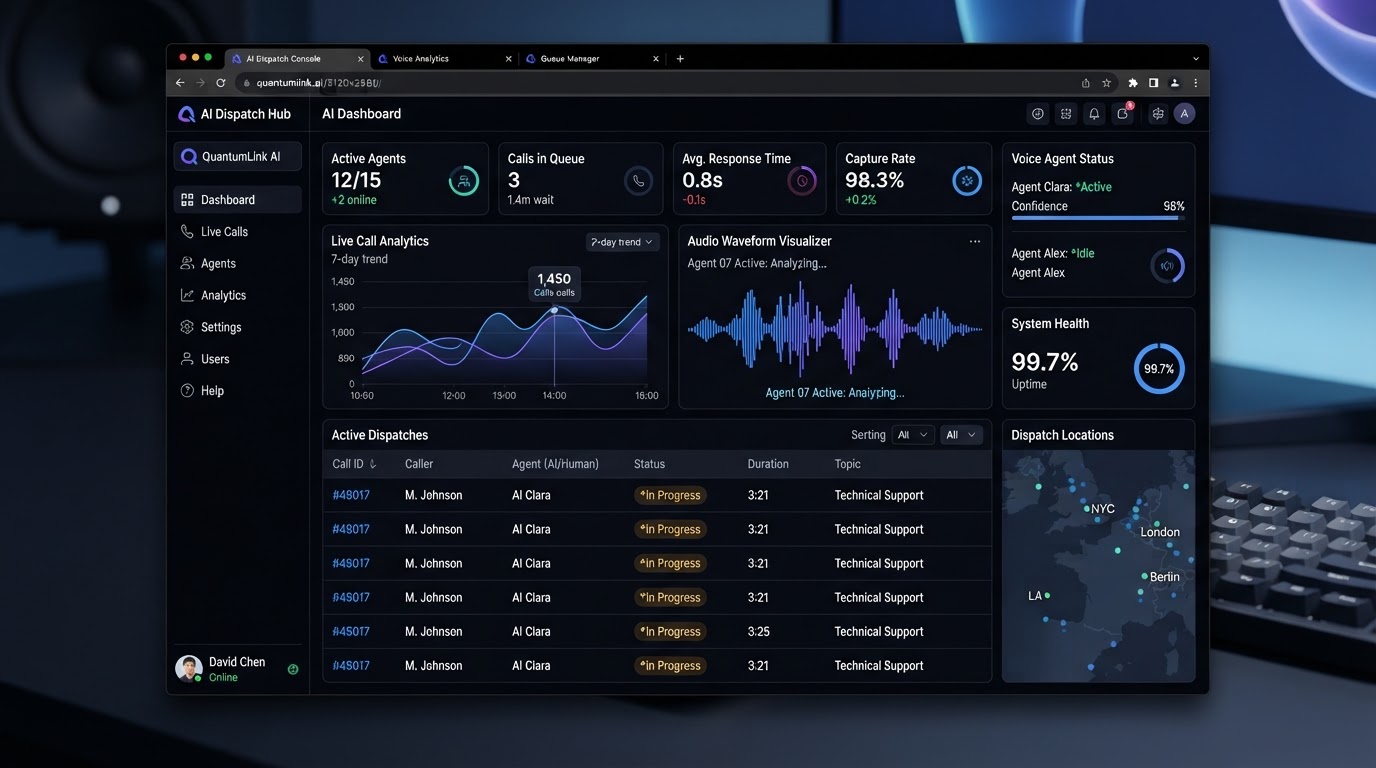
Task: Open the grid apps icon in header
Action: coord(1066,114)
